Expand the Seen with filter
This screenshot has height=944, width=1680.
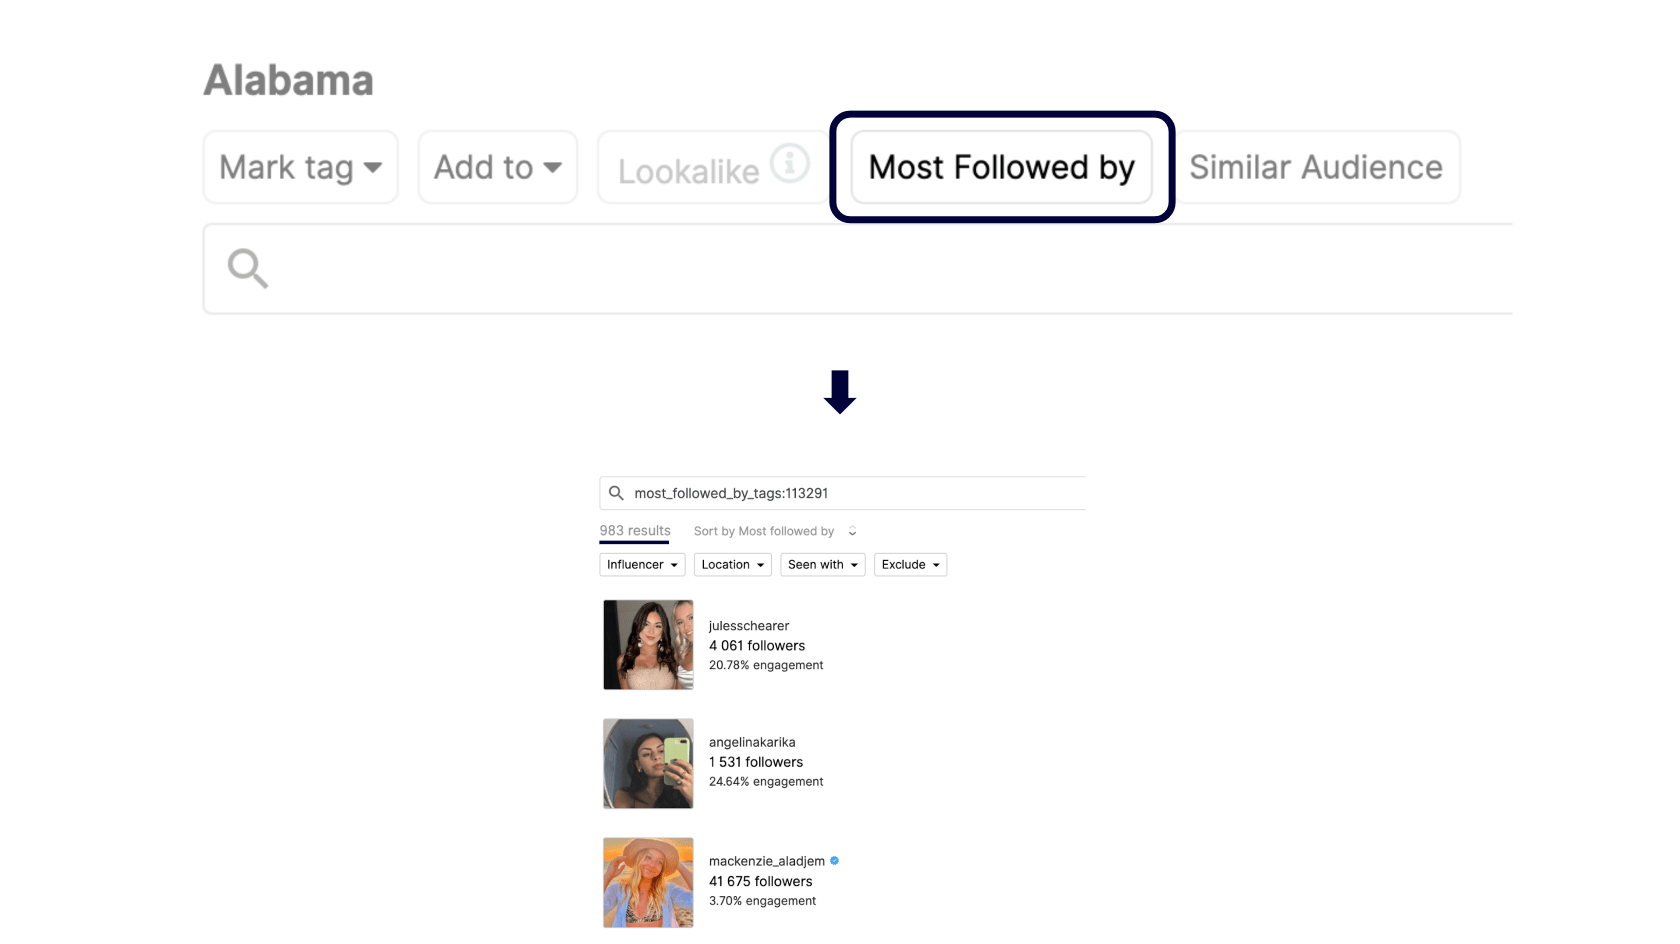click(823, 565)
